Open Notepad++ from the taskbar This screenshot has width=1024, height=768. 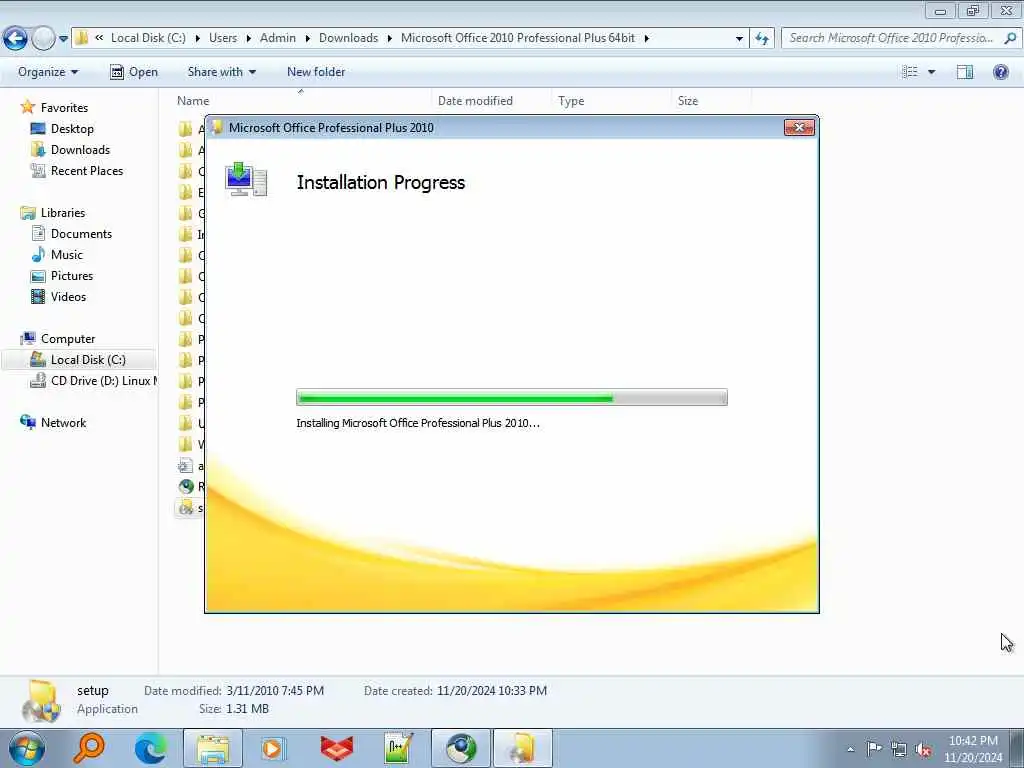click(398, 748)
